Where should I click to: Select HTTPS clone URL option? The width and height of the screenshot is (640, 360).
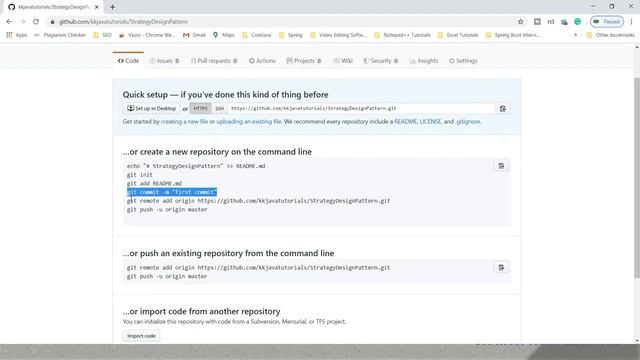pyautogui.click(x=200, y=109)
